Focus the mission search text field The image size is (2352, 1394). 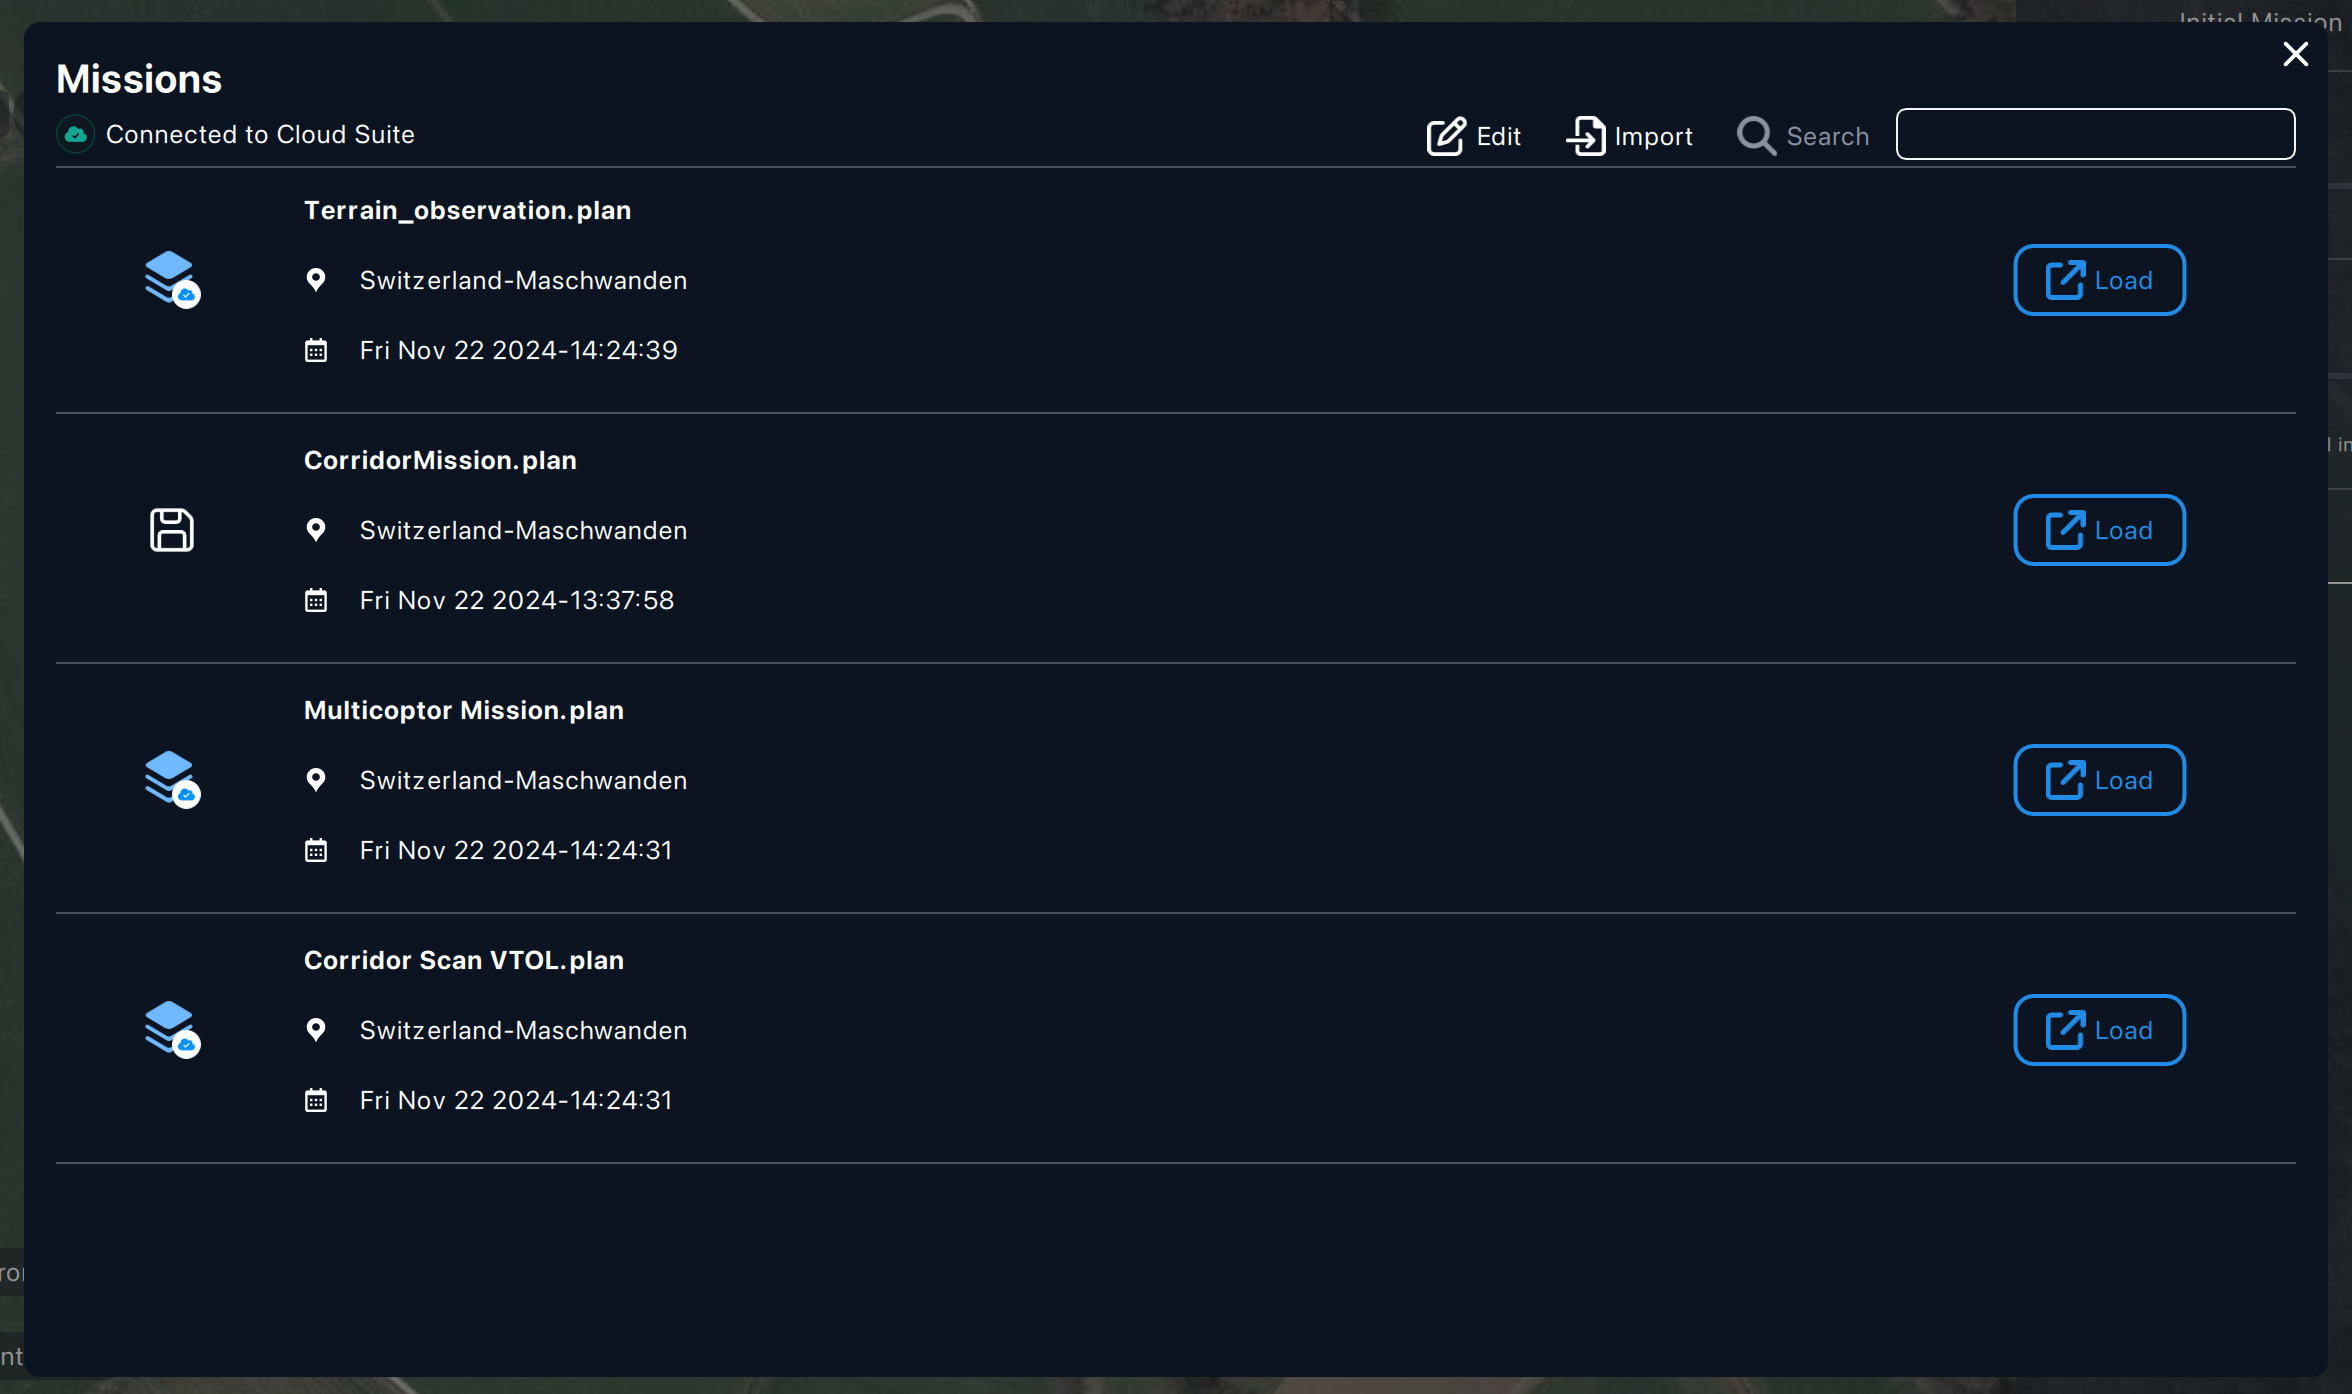pos(2095,134)
